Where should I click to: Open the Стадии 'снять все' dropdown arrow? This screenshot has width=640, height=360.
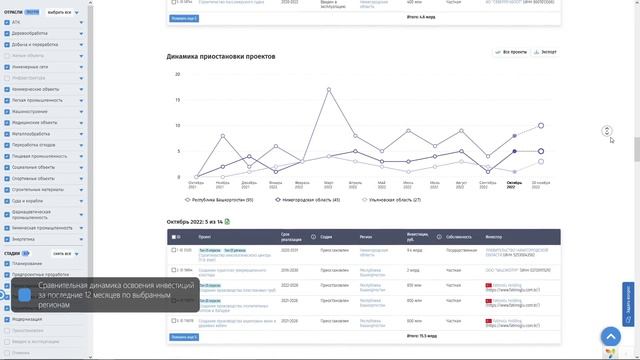pyautogui.click(x=77, y=254)
